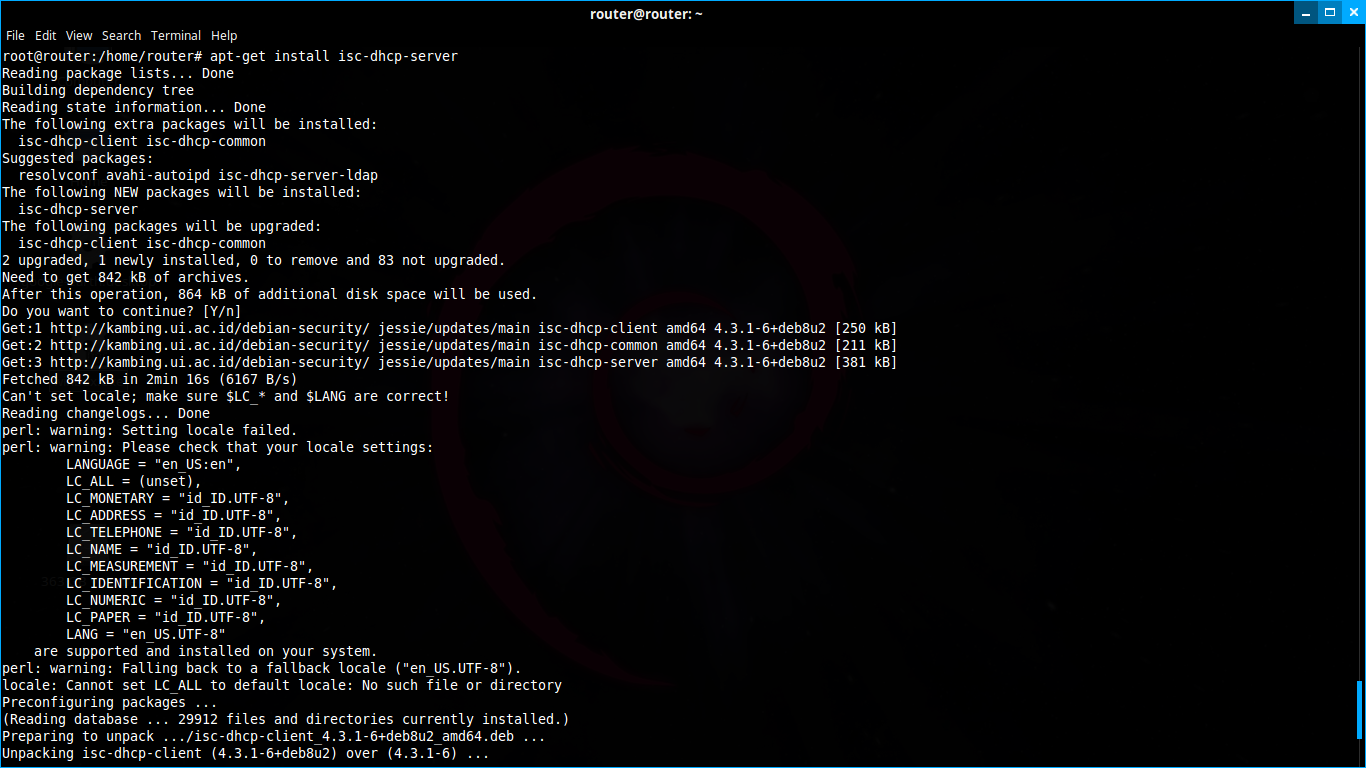Viewport: 1366px width, 768px height.
Task: Click the maximize window icon
Action: (x=1330, y=13)
